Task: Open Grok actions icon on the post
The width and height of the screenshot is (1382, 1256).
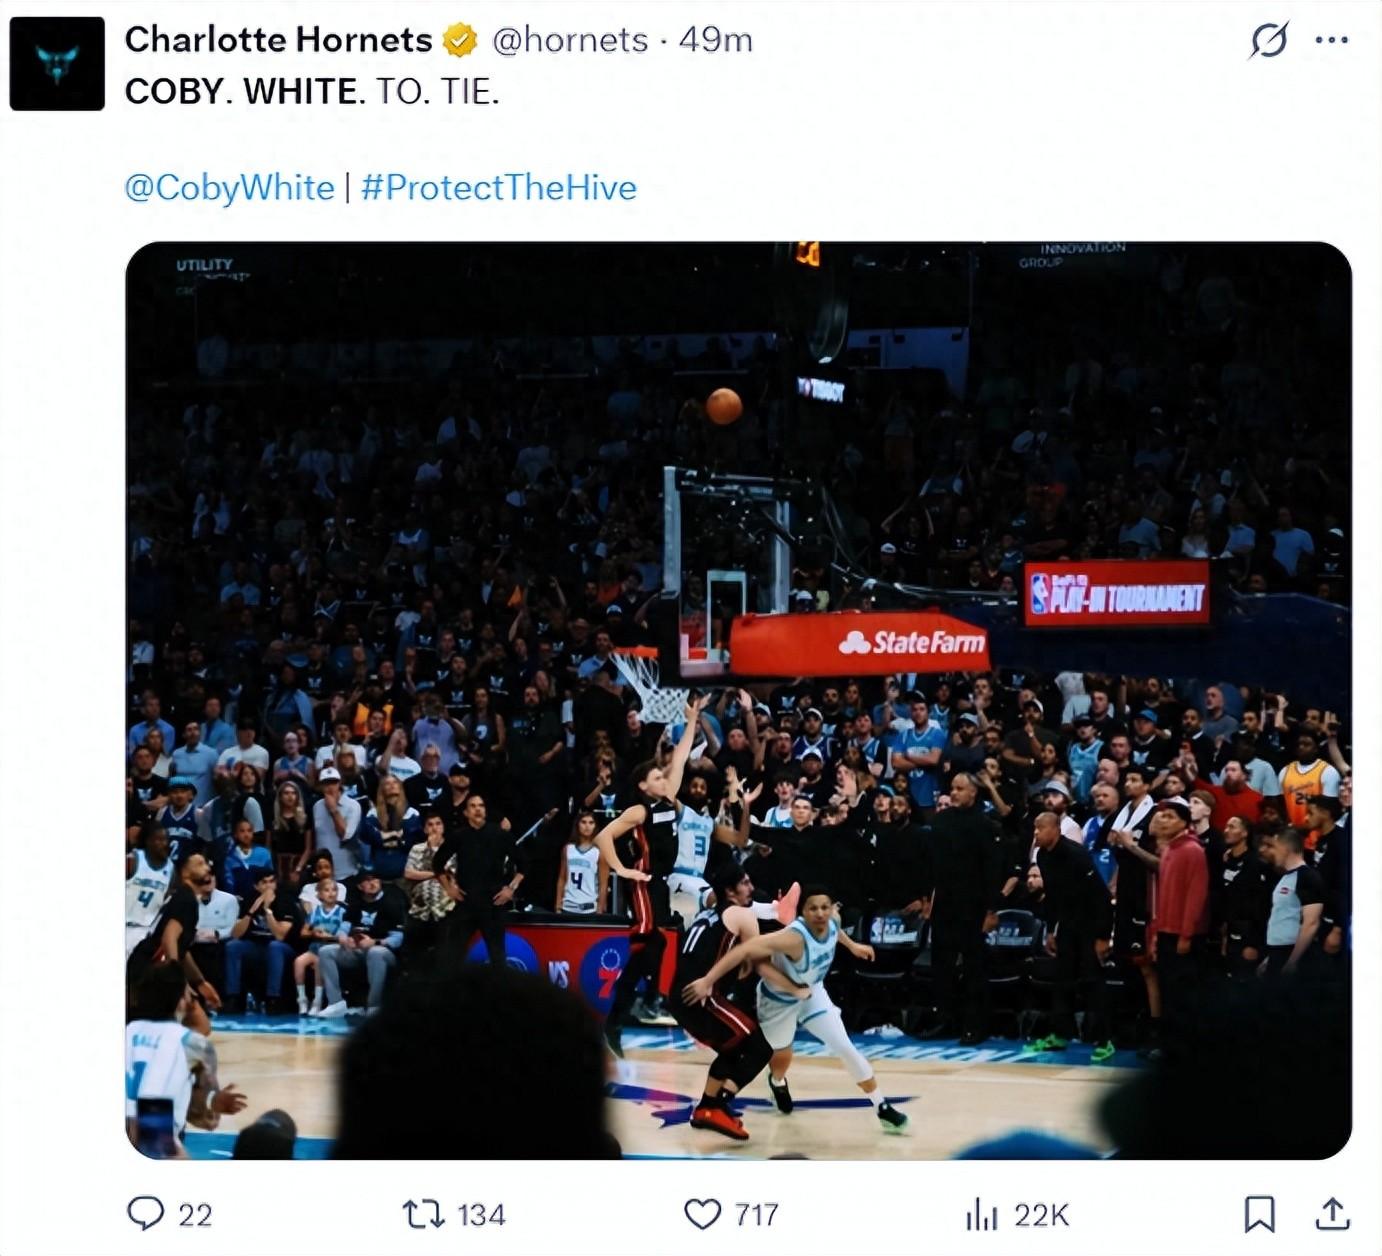Action: point(1268,40)
